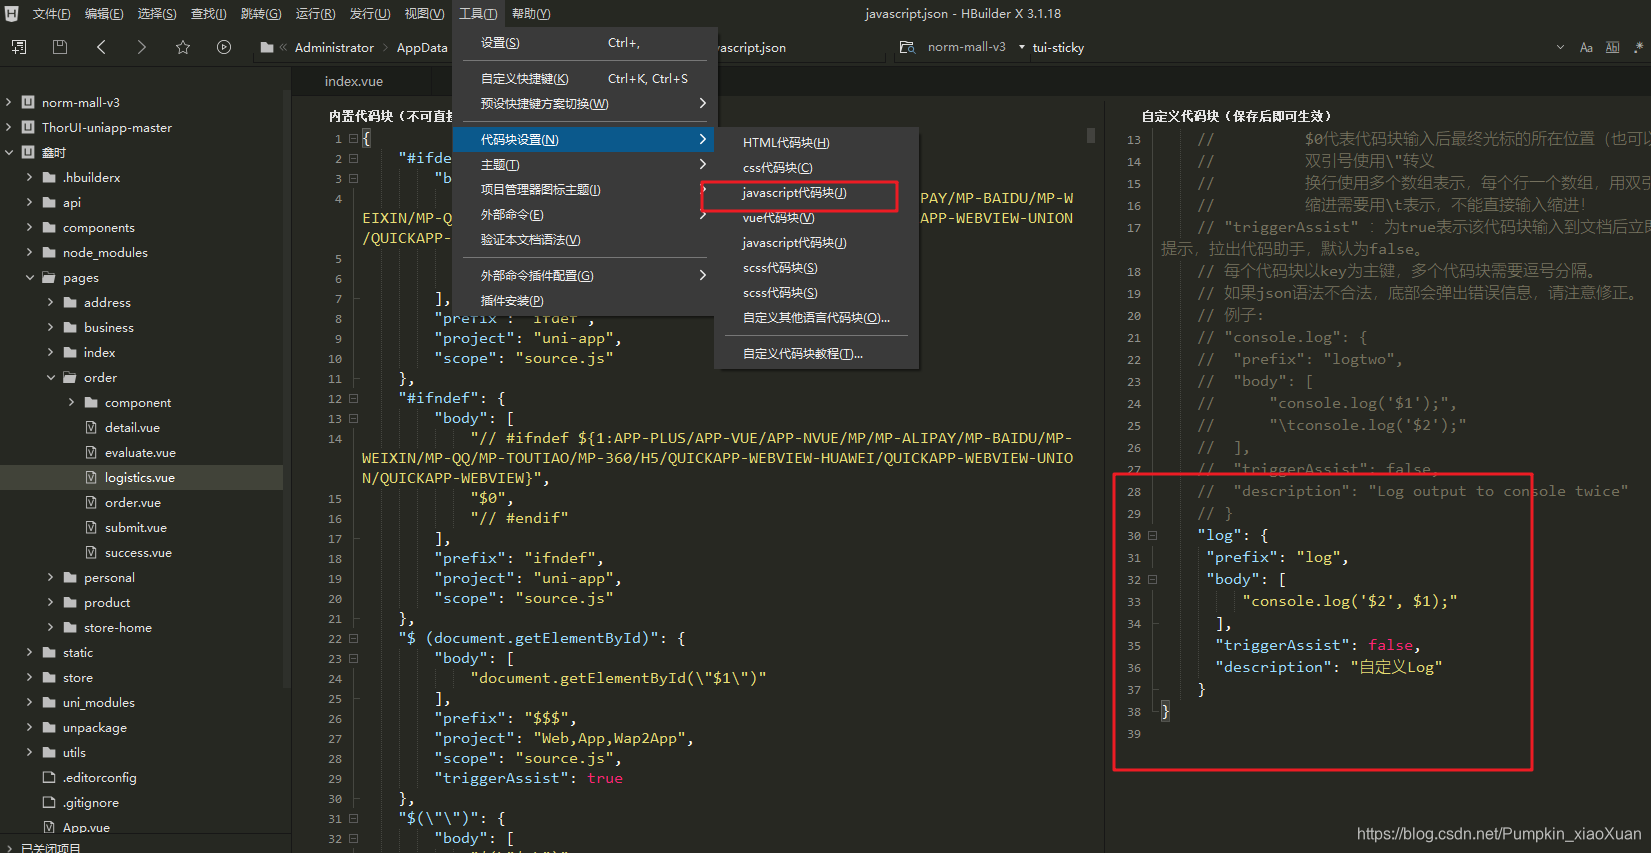
Task: Click AppData in the breadcrumb path
Action: [x=422, y=47]
